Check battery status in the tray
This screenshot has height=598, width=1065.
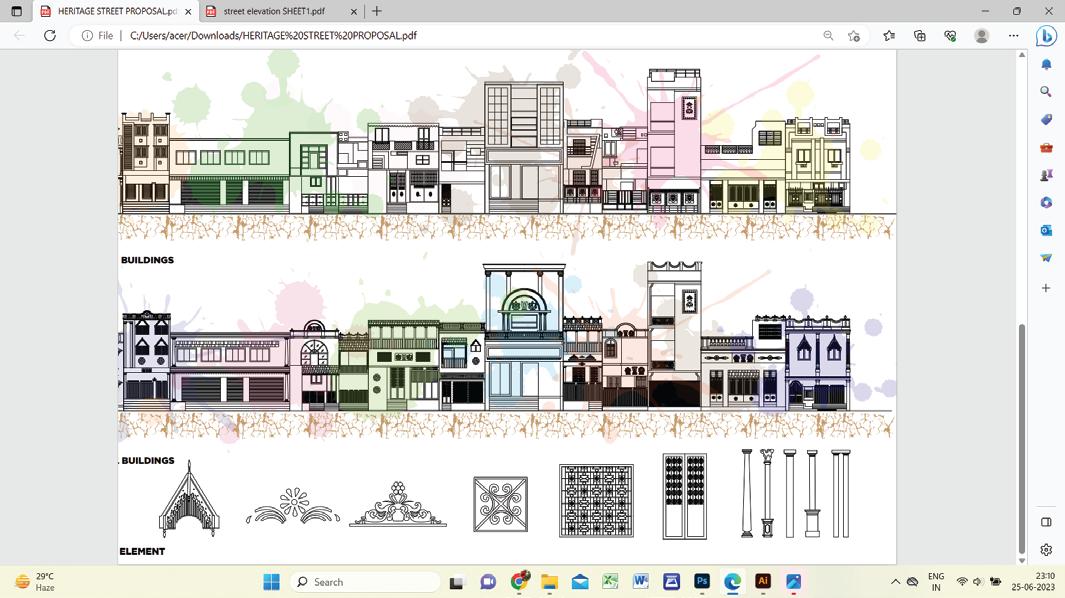(996, 582)
